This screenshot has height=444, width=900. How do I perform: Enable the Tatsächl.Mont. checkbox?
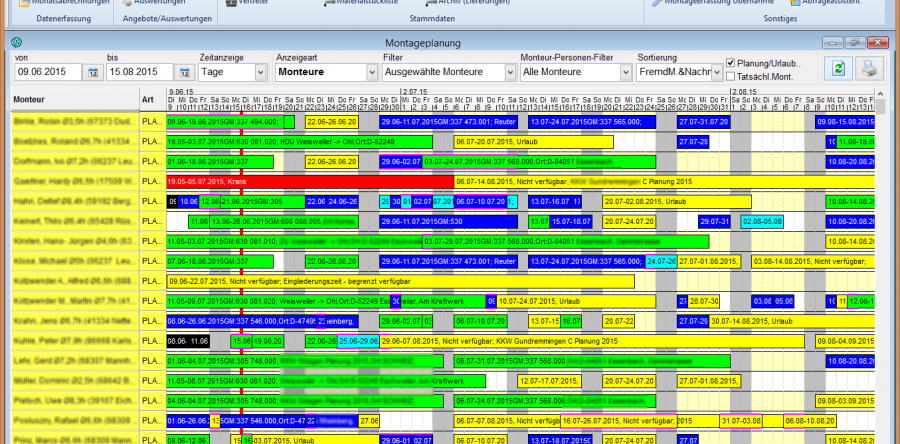pos(731,77)
